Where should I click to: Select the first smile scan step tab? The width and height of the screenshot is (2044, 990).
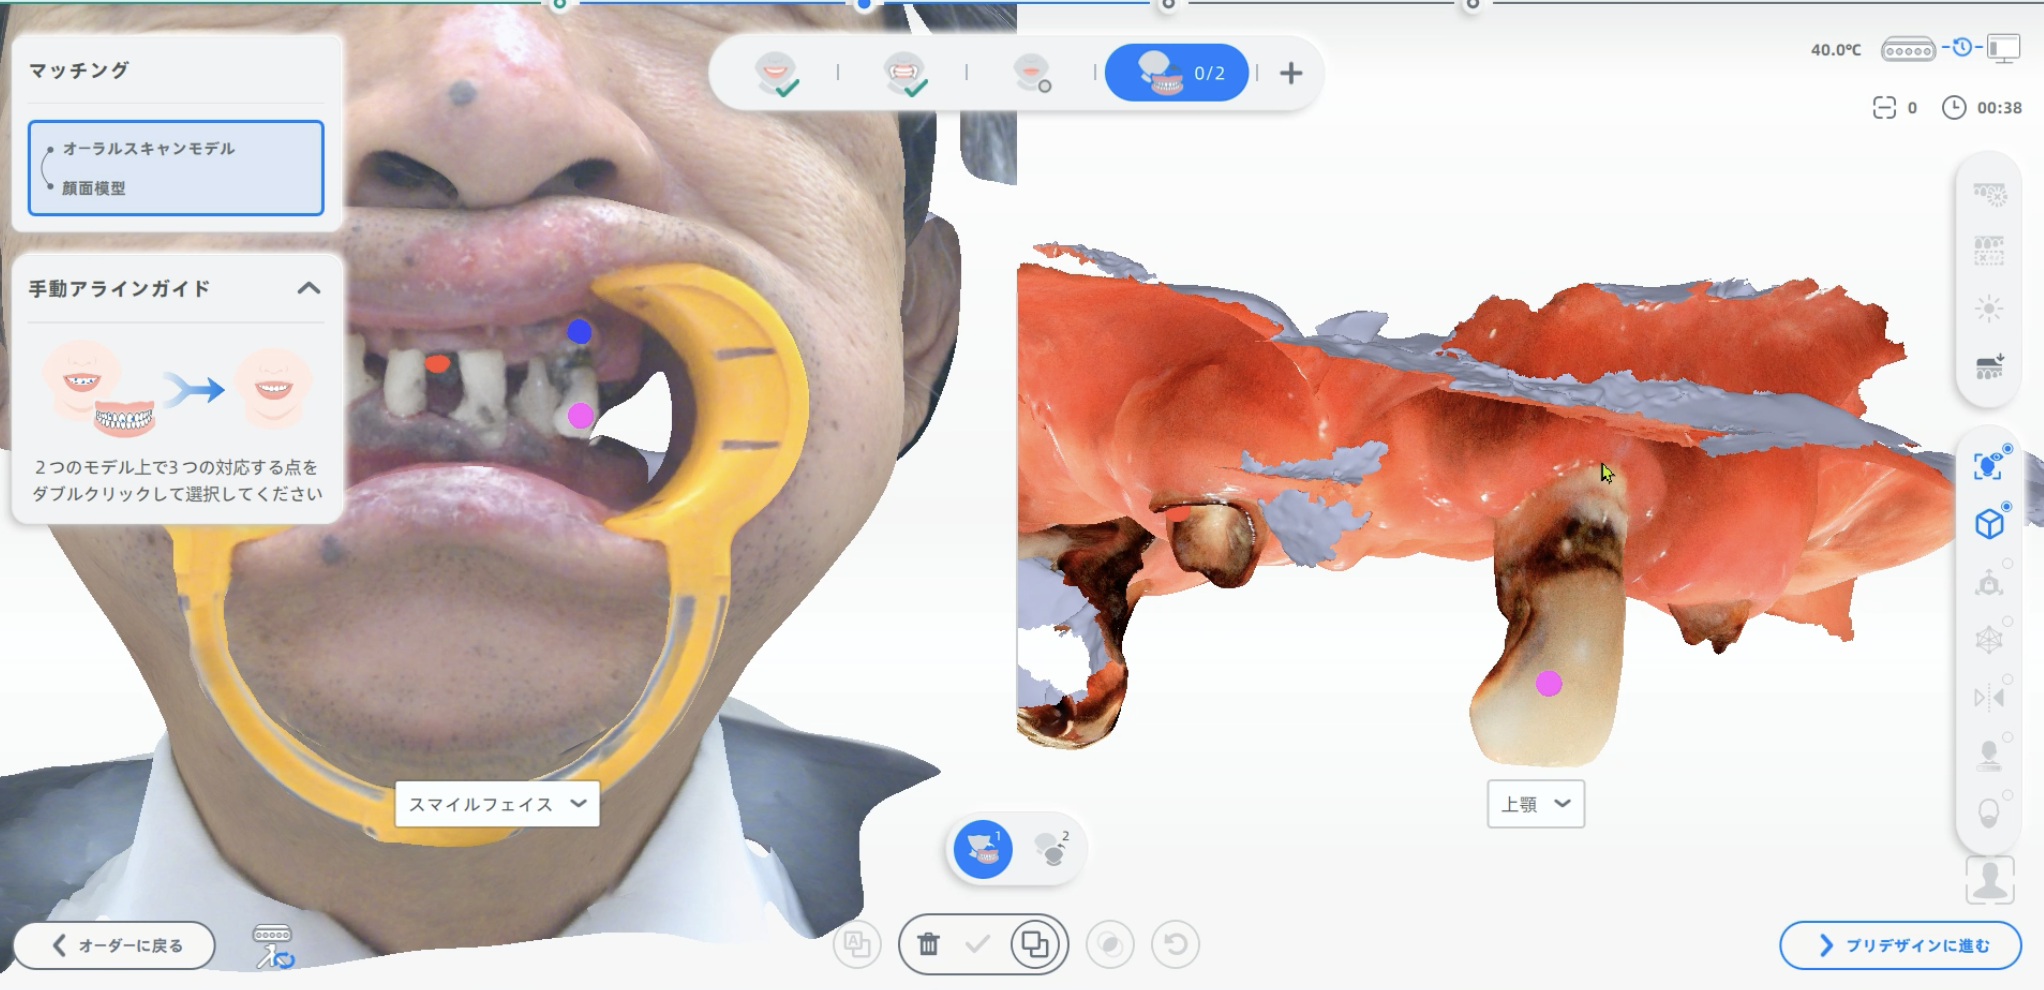pyautogui.click(x=776, y=73)
